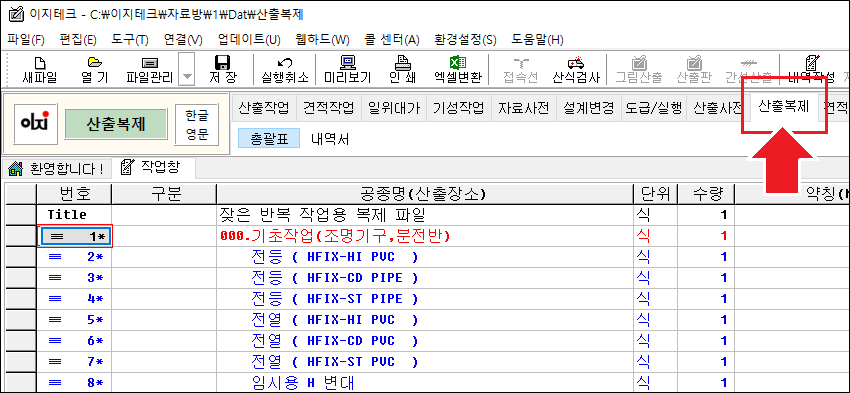Export via 엑셀변환 Excel icon
The width and height of the screenshot is (850, 393).
[x=458, y=69]
